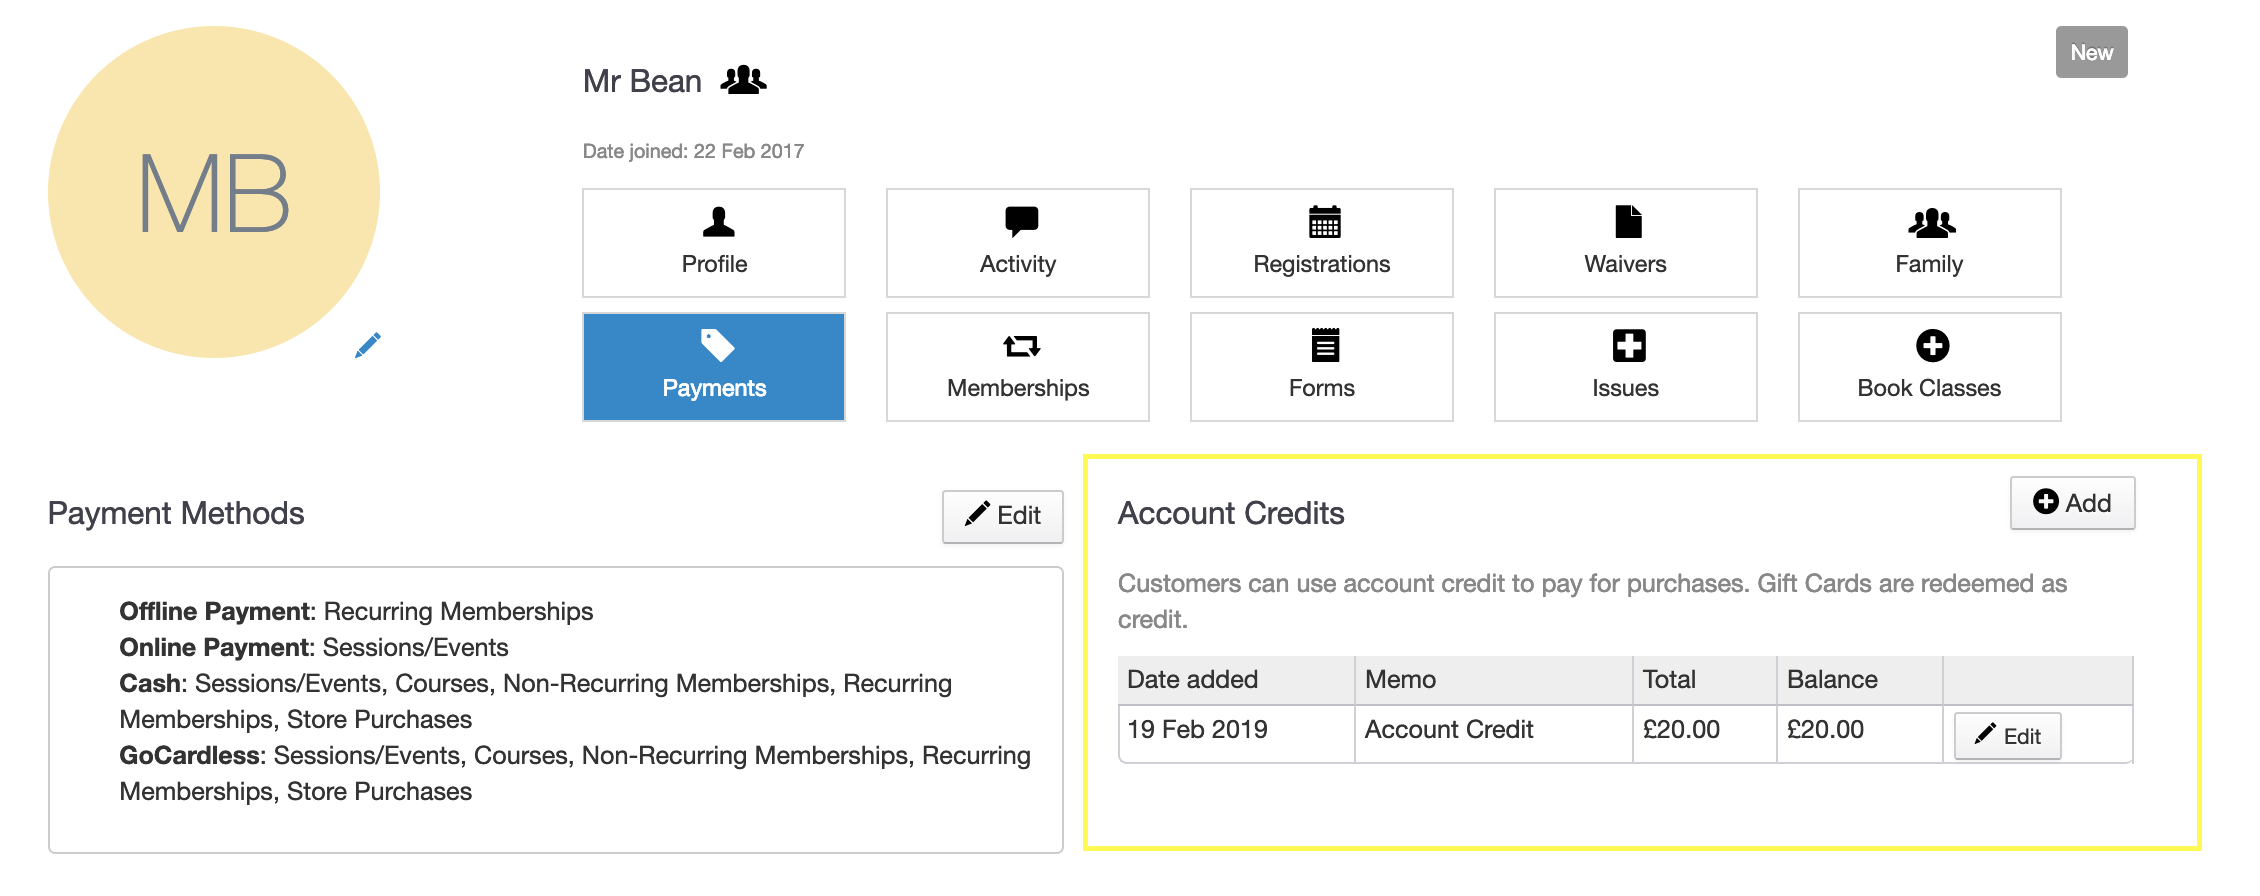This screenshot has height=896, width=2260.
Task: Open the Activity speech bubble tab
Action: pos(1017,243)
